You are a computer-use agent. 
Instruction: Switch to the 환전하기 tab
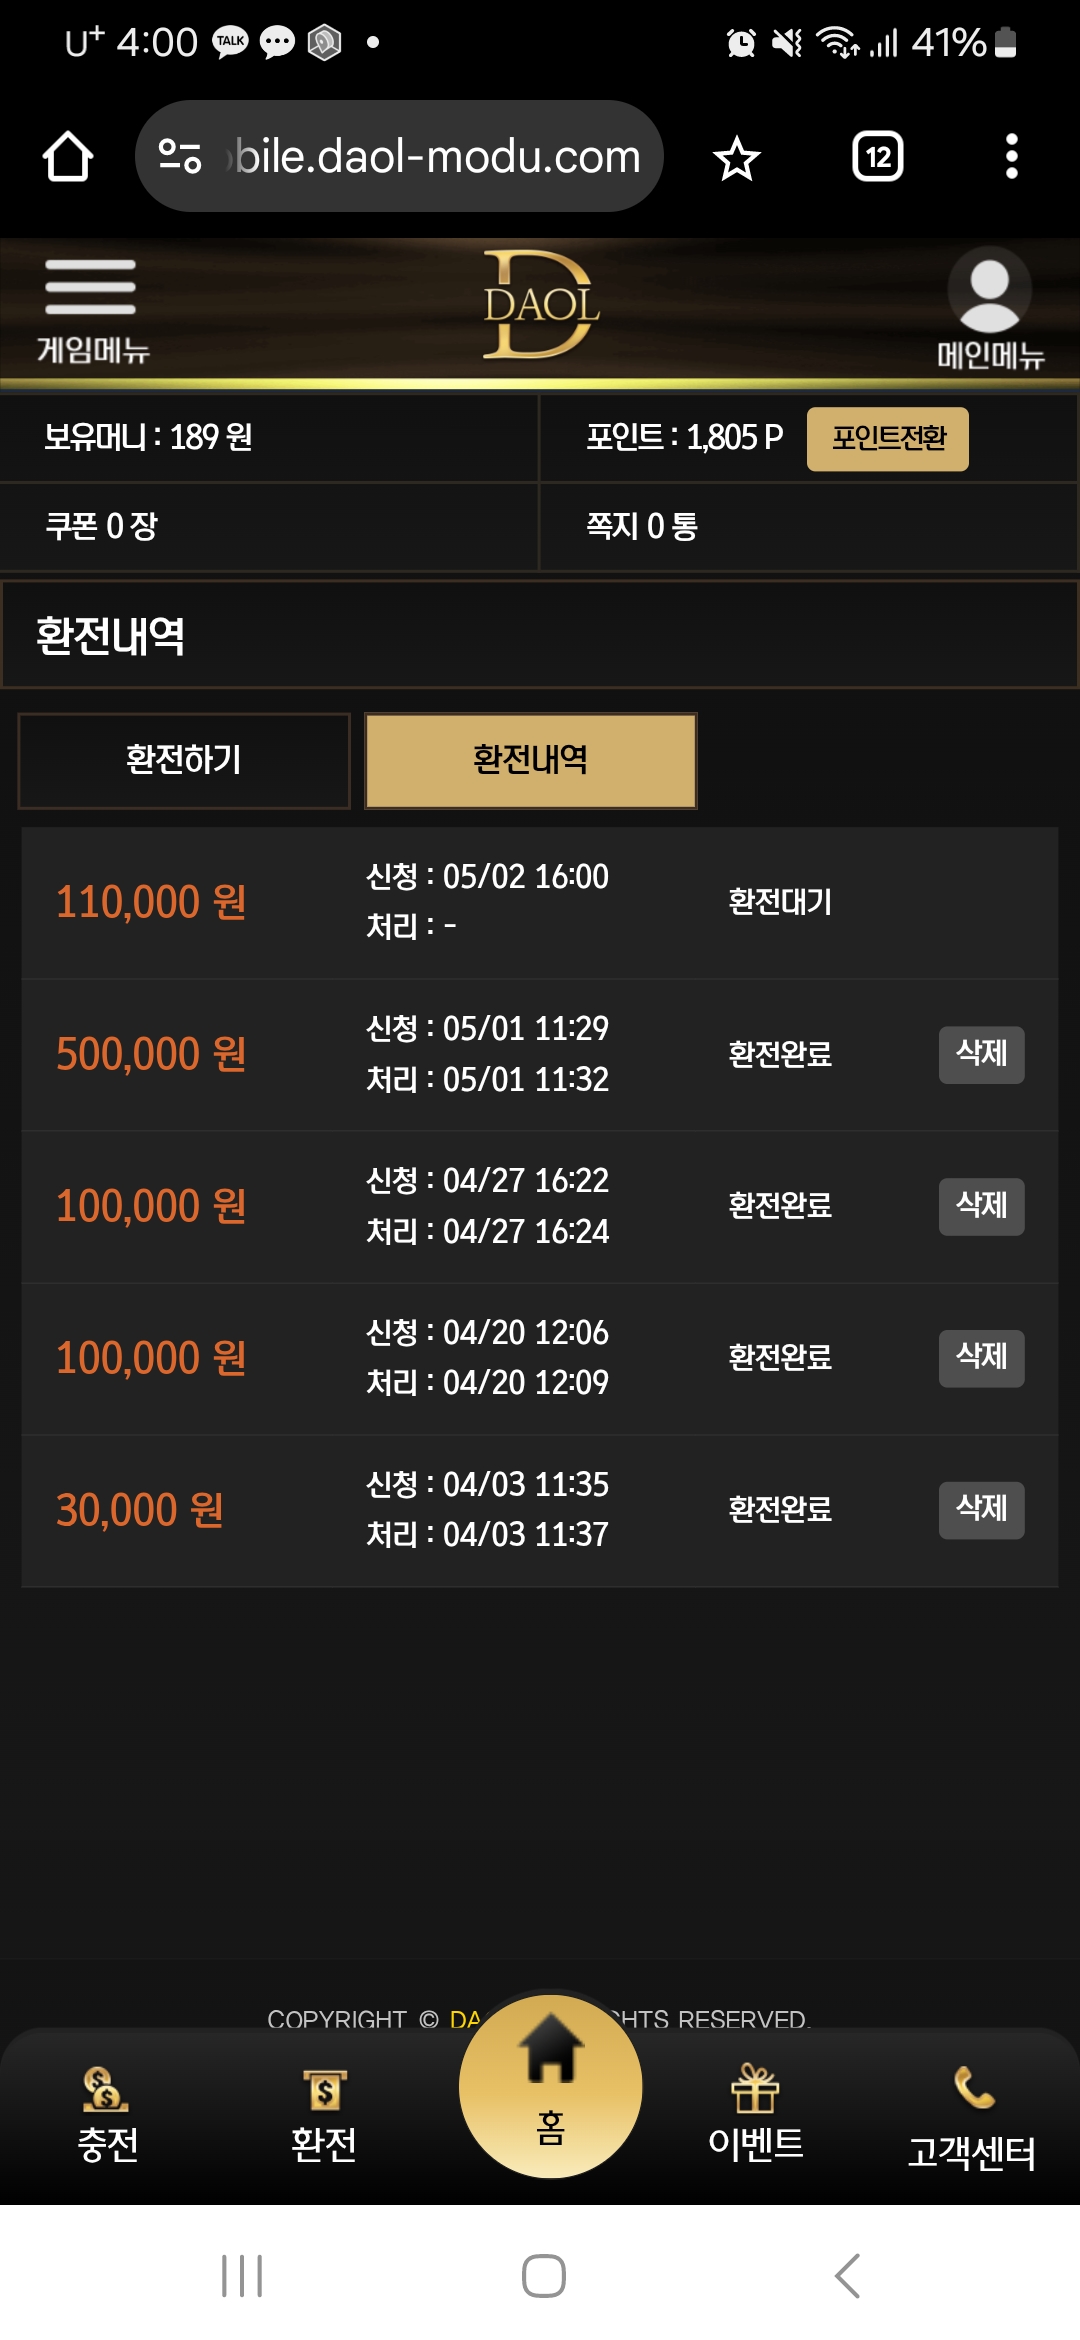[x=184, y=760]
